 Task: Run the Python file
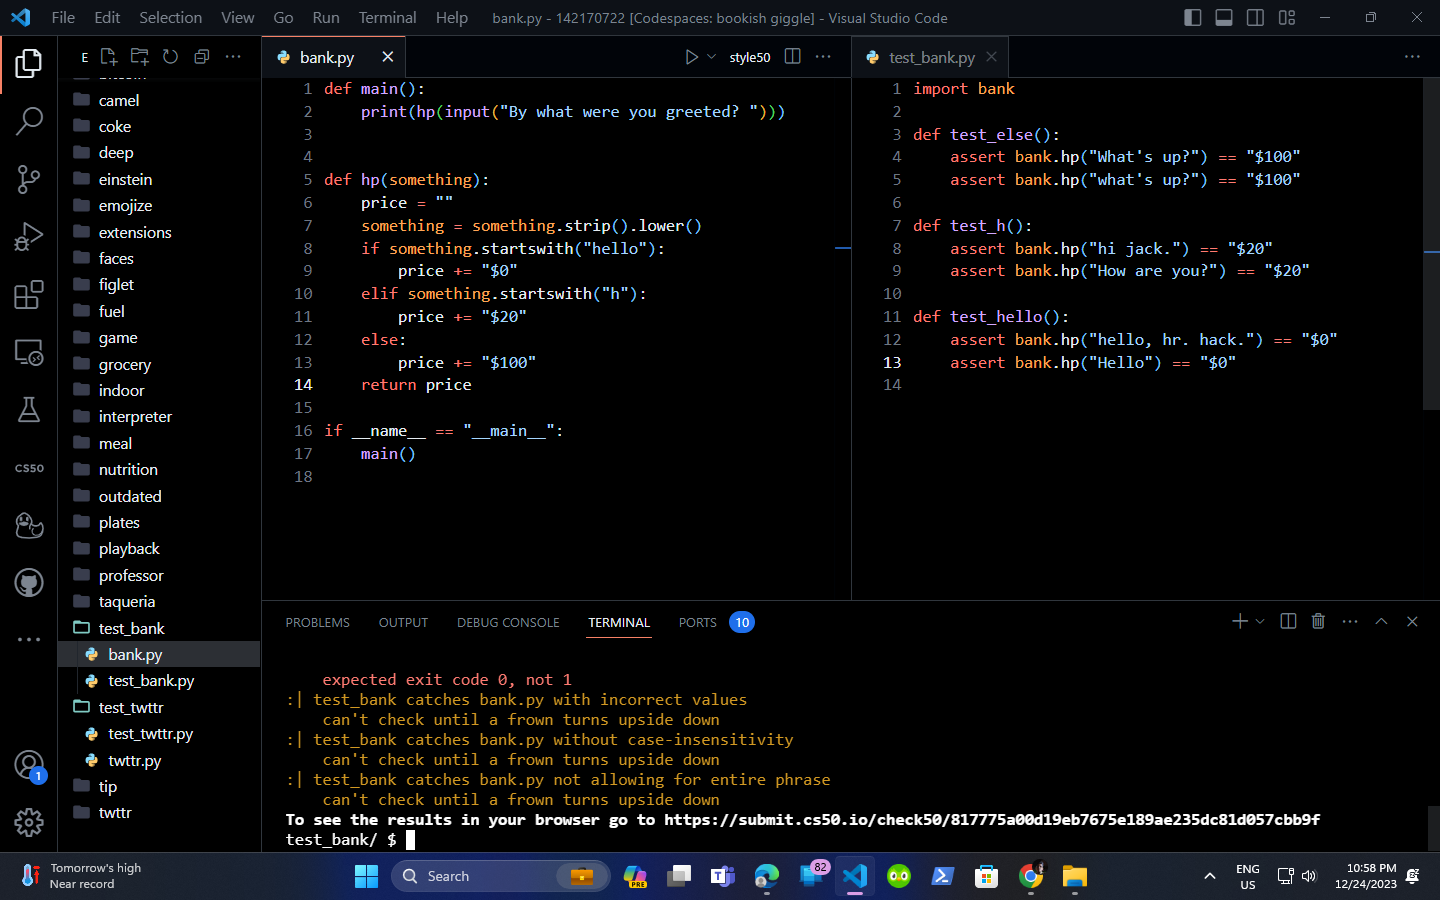pos(691,57)
